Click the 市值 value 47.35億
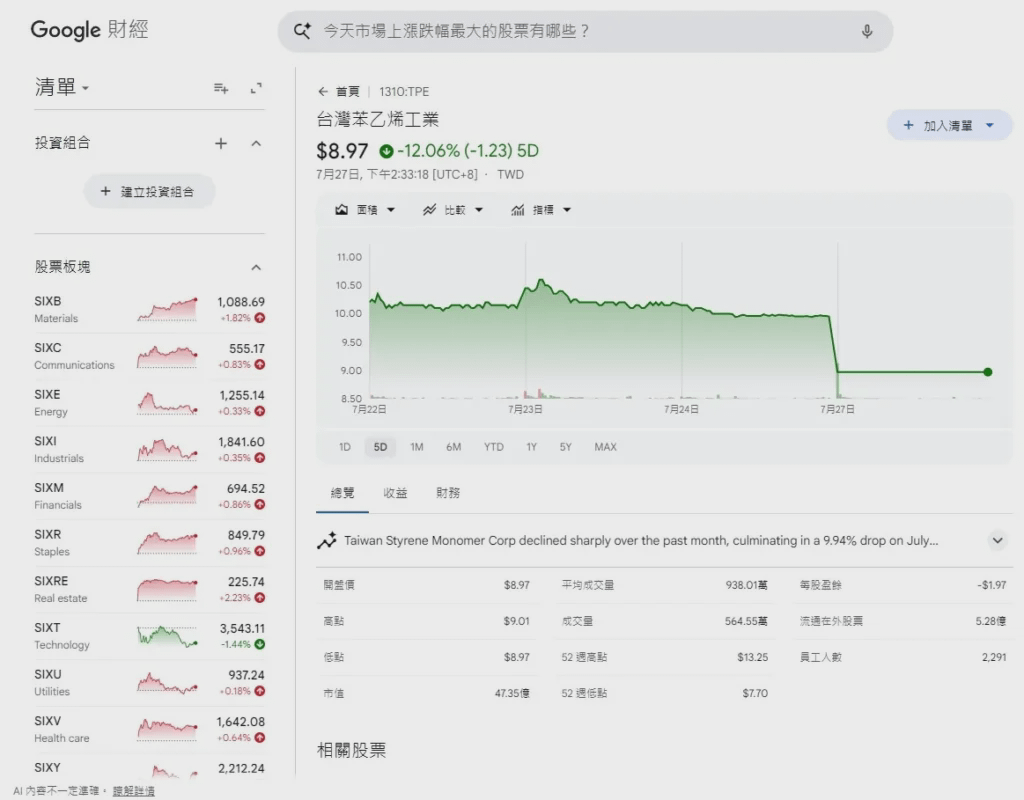This screenshot has width=1024, height=800. point(512,693)
